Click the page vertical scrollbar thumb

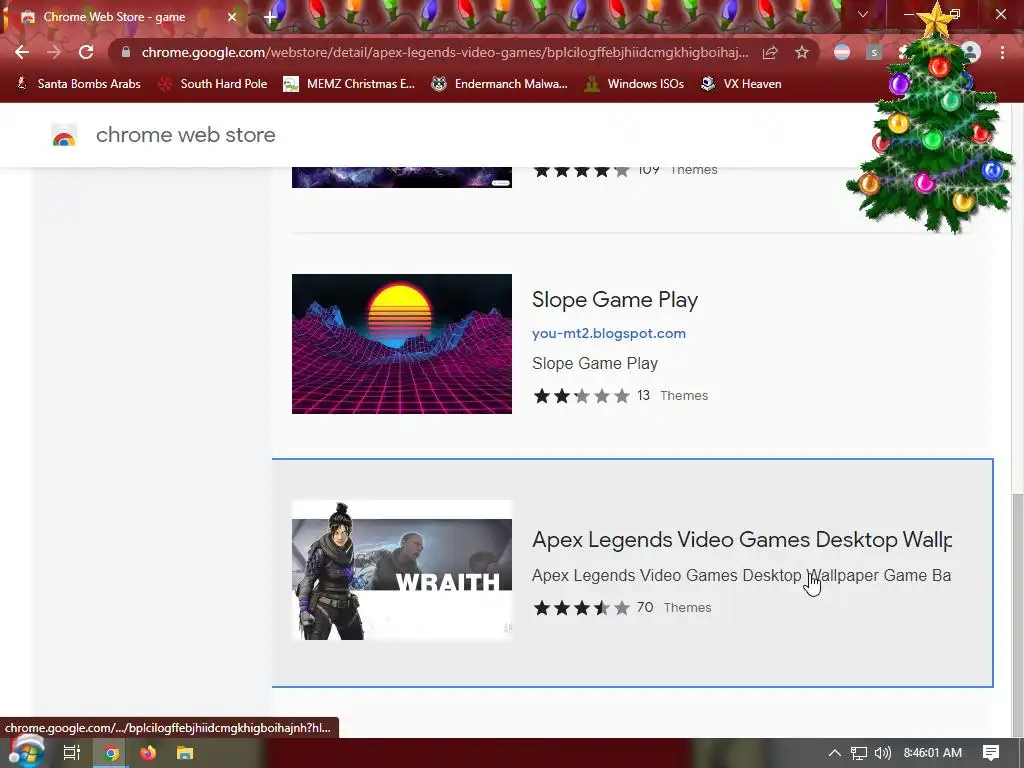[1017, 613]
